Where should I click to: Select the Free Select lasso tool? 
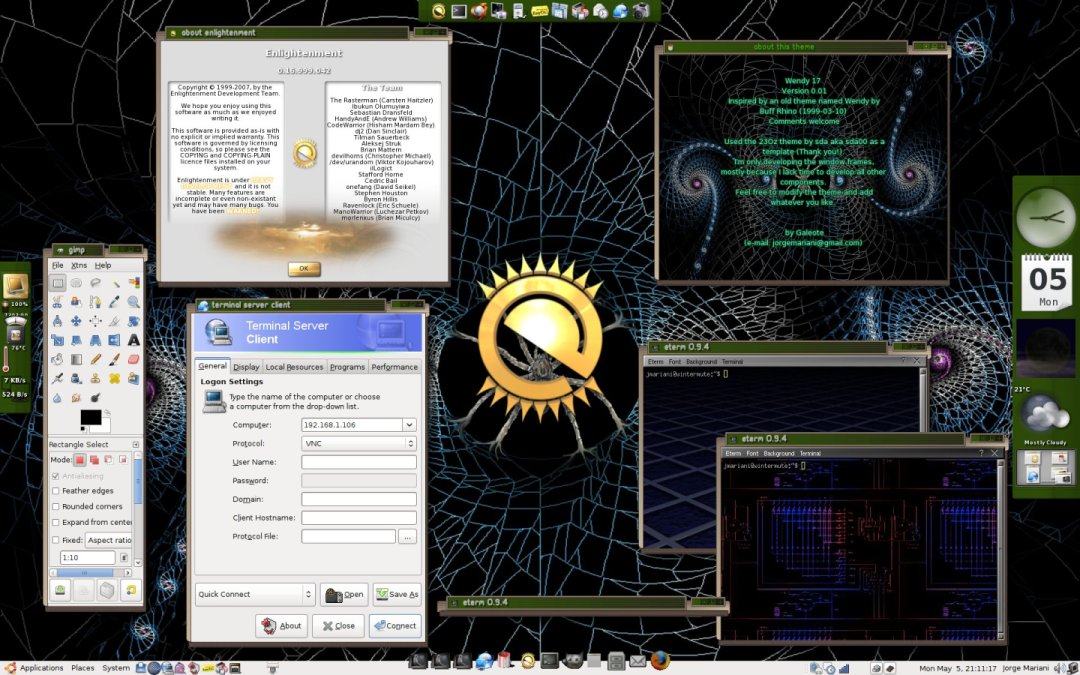(96, 283)
